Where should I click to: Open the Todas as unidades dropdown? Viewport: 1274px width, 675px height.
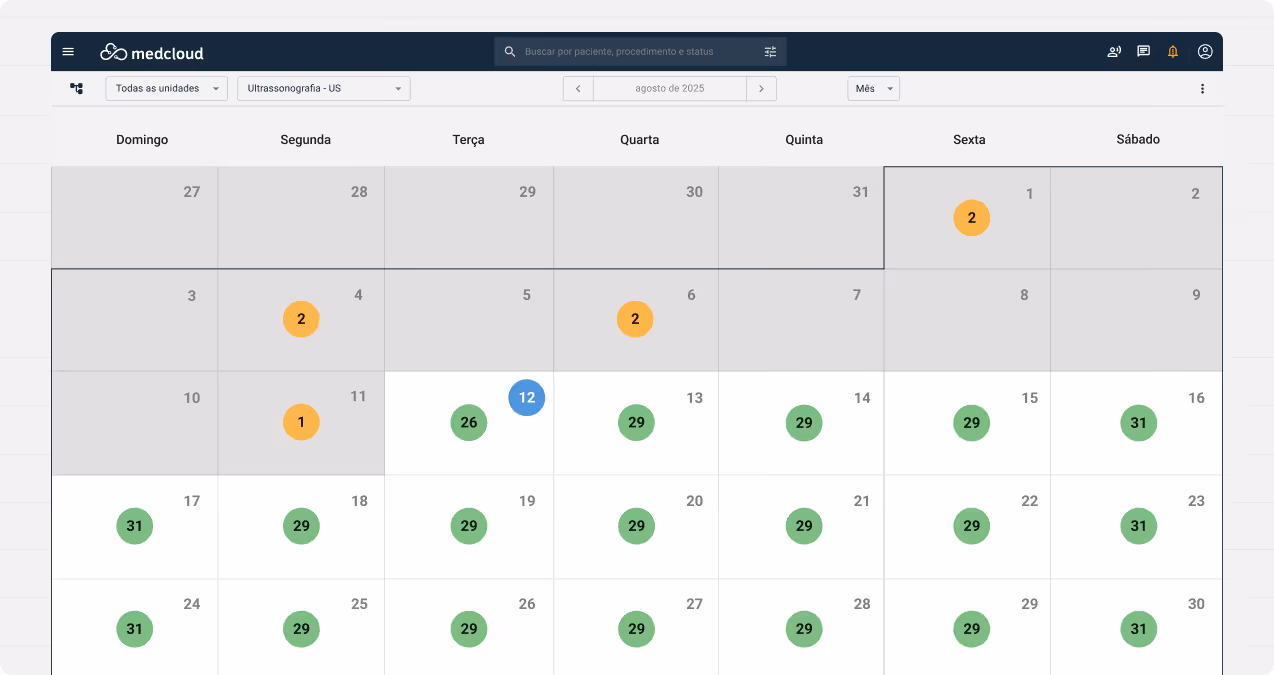click(x=166, y=88)
